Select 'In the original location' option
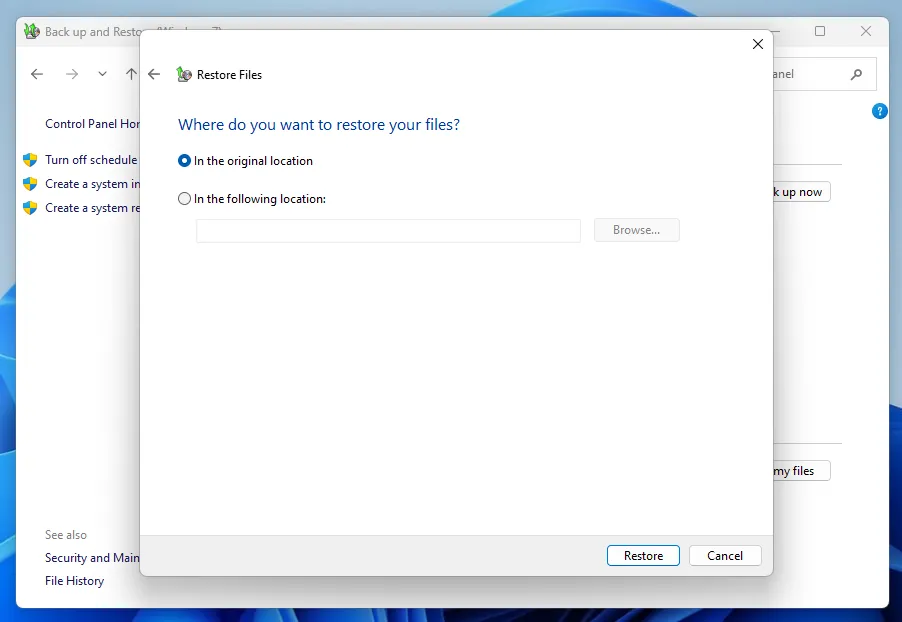The width and height of the screenshot is (902, 622). pos(184,161)
